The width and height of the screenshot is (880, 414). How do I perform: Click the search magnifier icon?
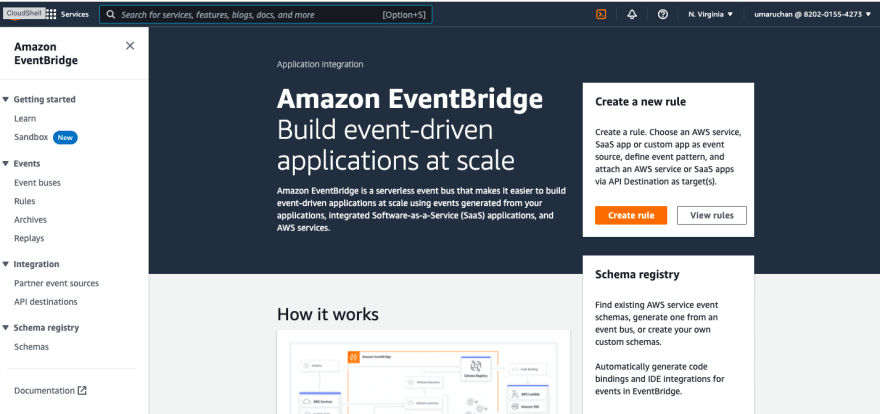111,15
